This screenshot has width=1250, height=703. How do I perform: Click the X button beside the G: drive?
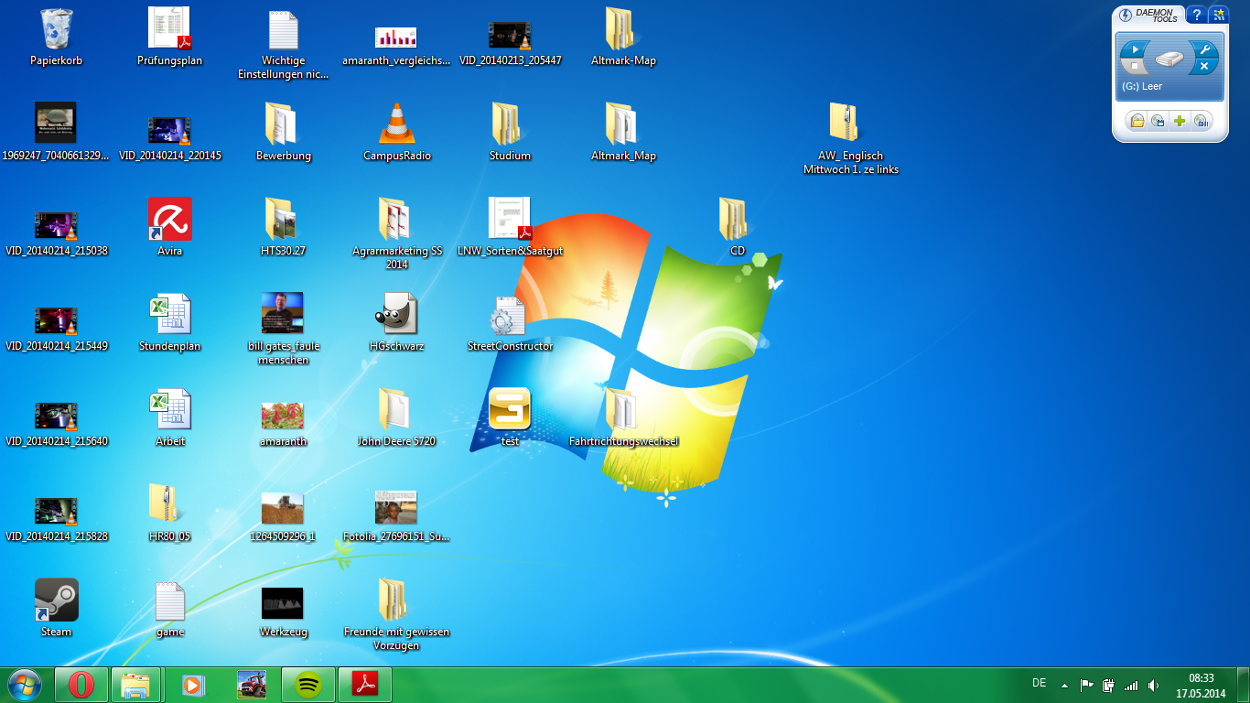click(x=1205, y=67)
